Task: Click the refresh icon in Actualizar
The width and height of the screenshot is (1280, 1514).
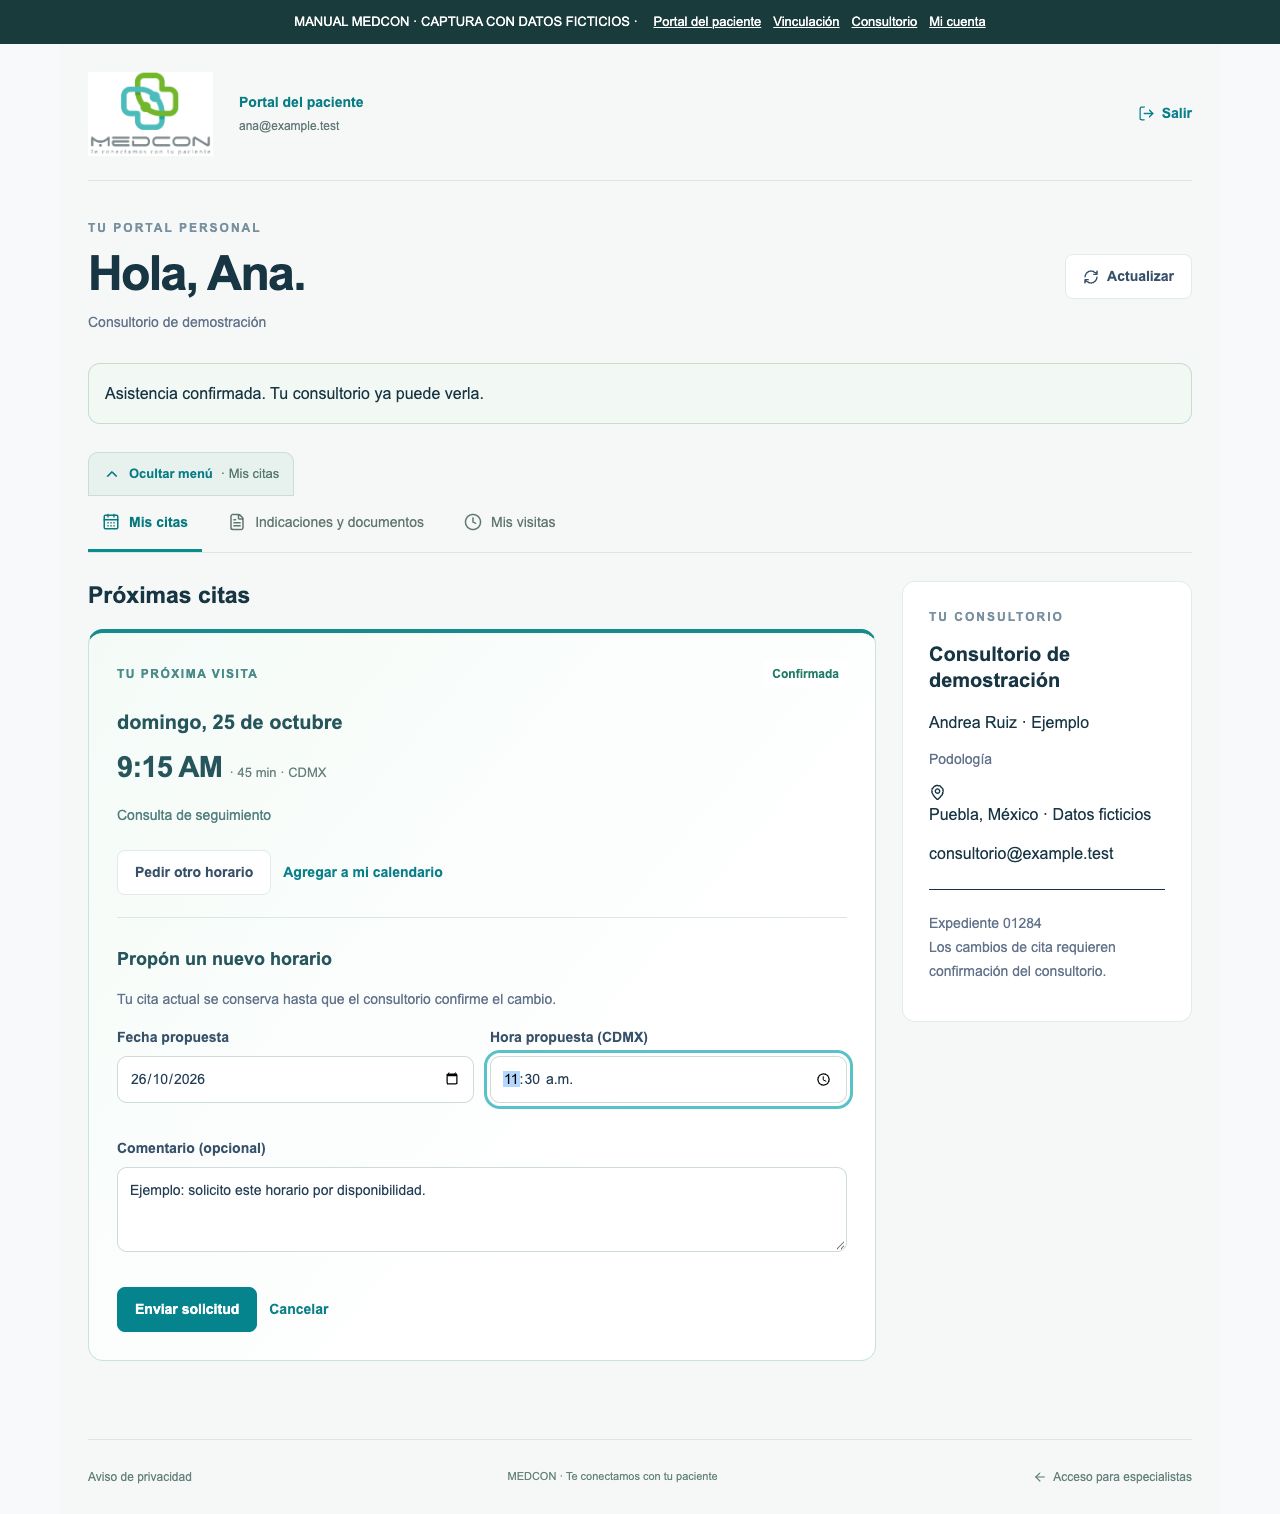Action: 1091,277
